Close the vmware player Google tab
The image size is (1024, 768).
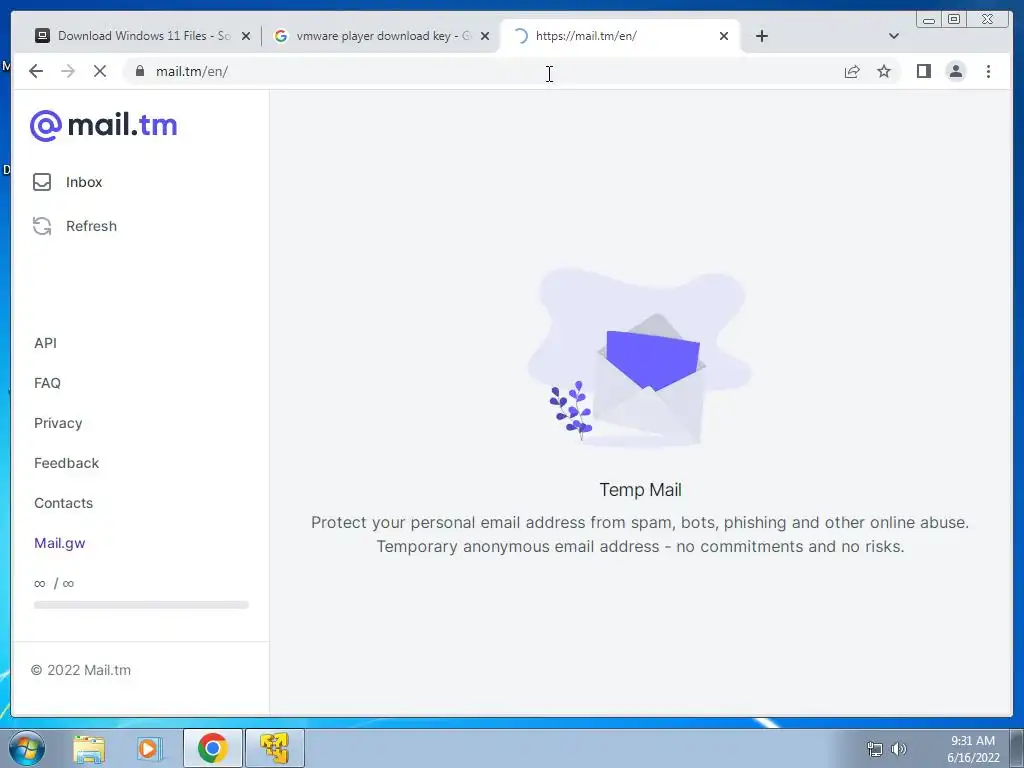(x=485, y=36)
